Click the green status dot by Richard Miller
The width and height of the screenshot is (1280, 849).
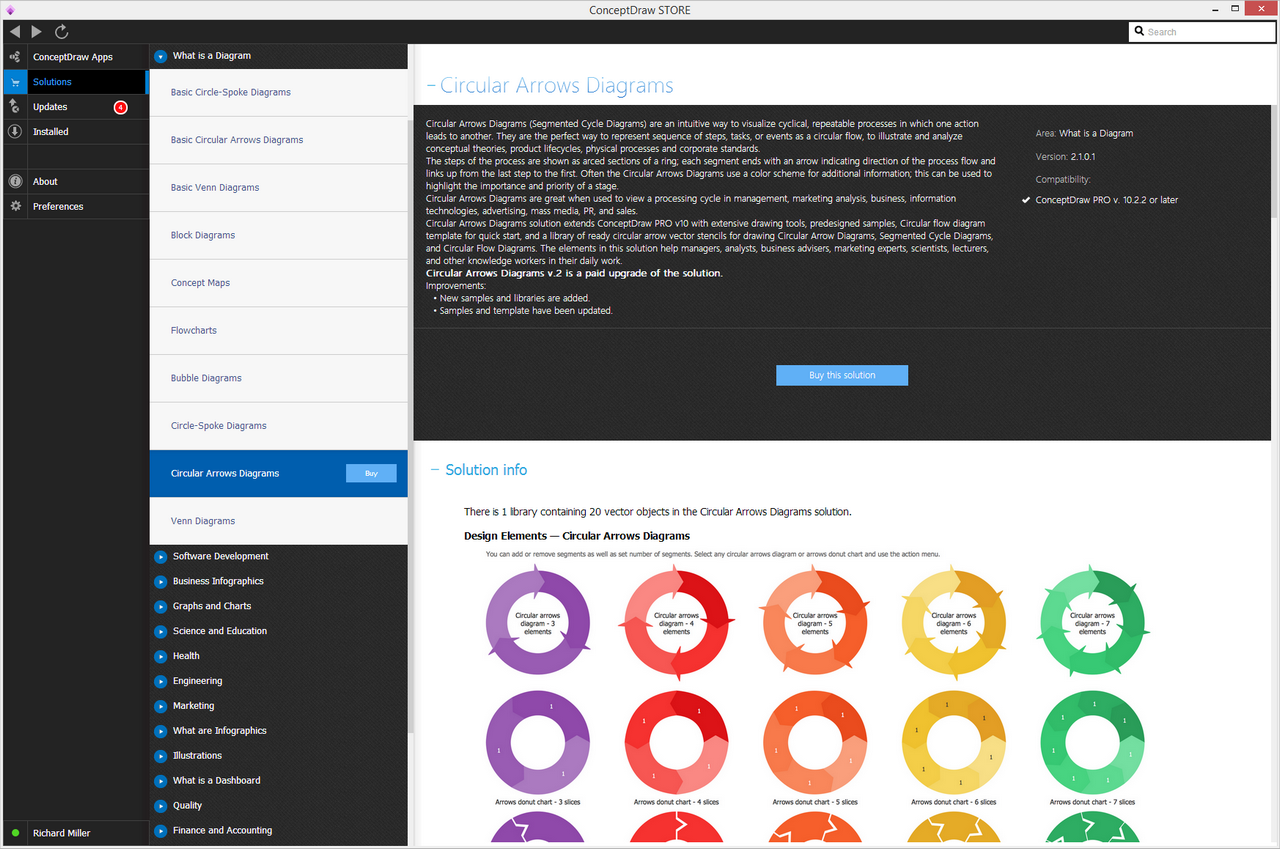click(x=15, y=833)
